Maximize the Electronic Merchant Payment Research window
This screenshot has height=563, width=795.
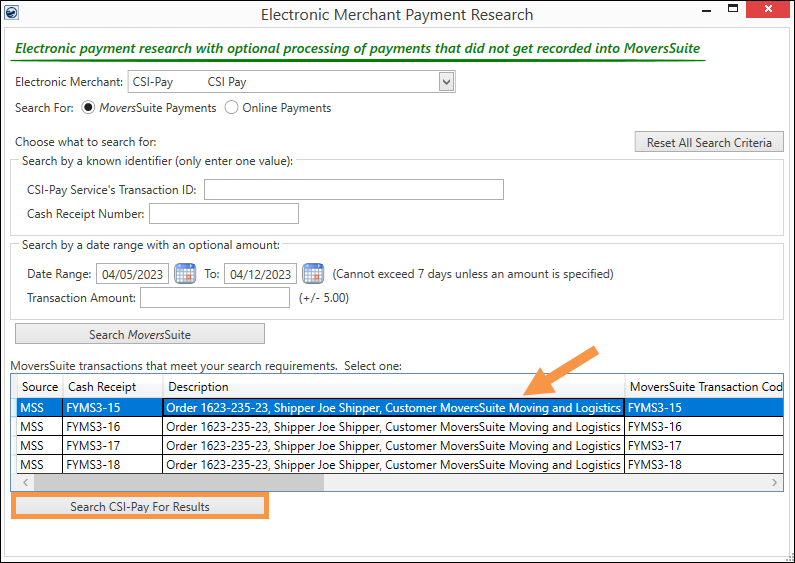pos(733,9)
